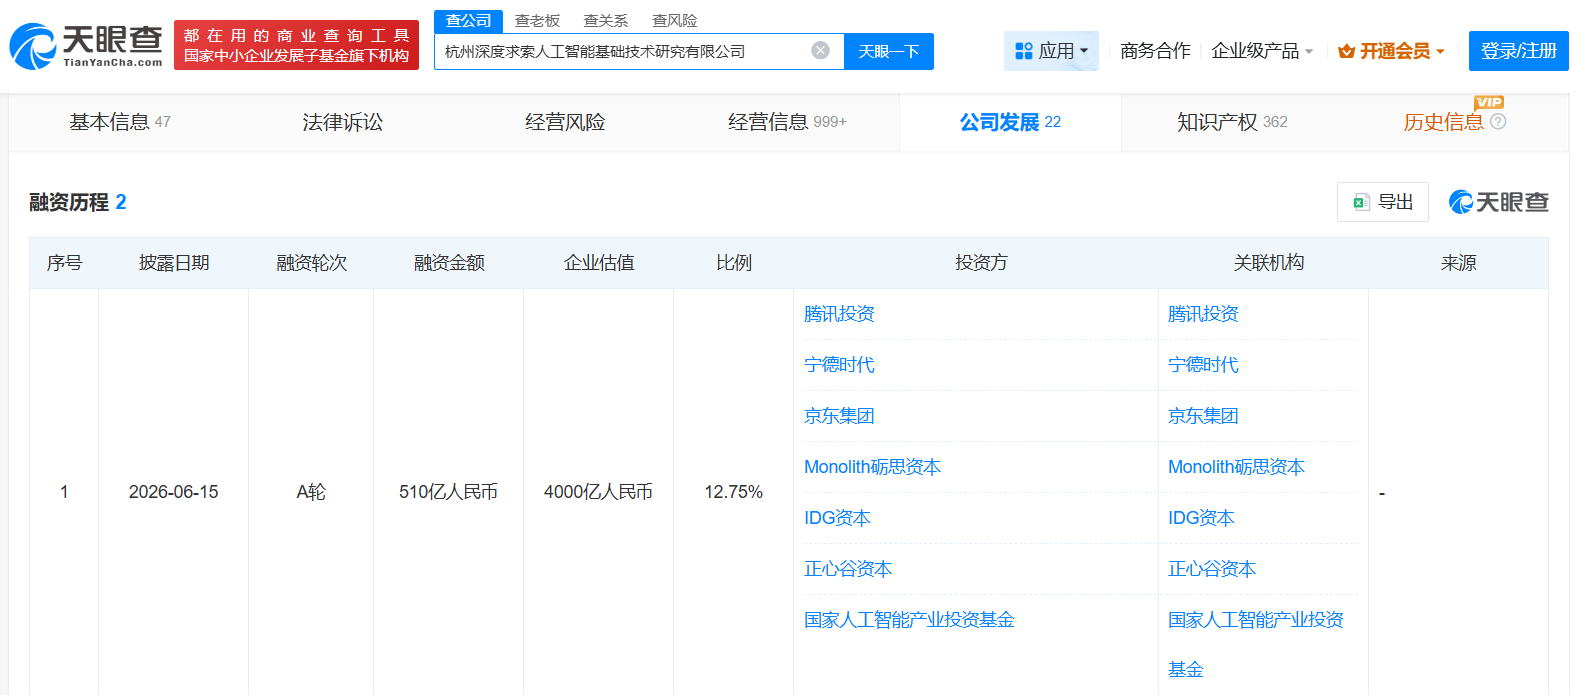Image resolution: width=1570 pixels, height=695 pixels.
Task: Open the 应用 dropdown
Action: point(1051,51)
